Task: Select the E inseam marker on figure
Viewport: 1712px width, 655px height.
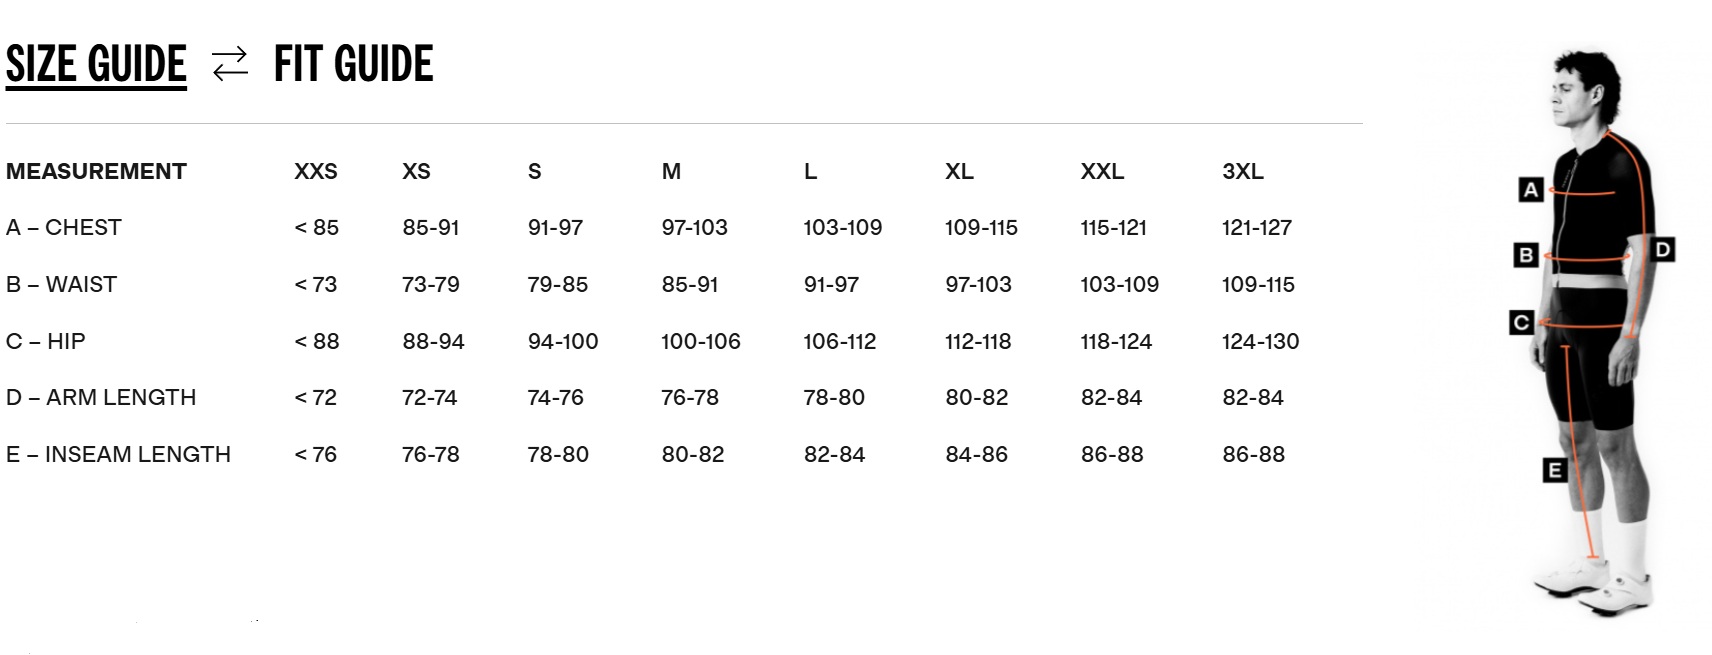Action: click(x=1553, y=470)
